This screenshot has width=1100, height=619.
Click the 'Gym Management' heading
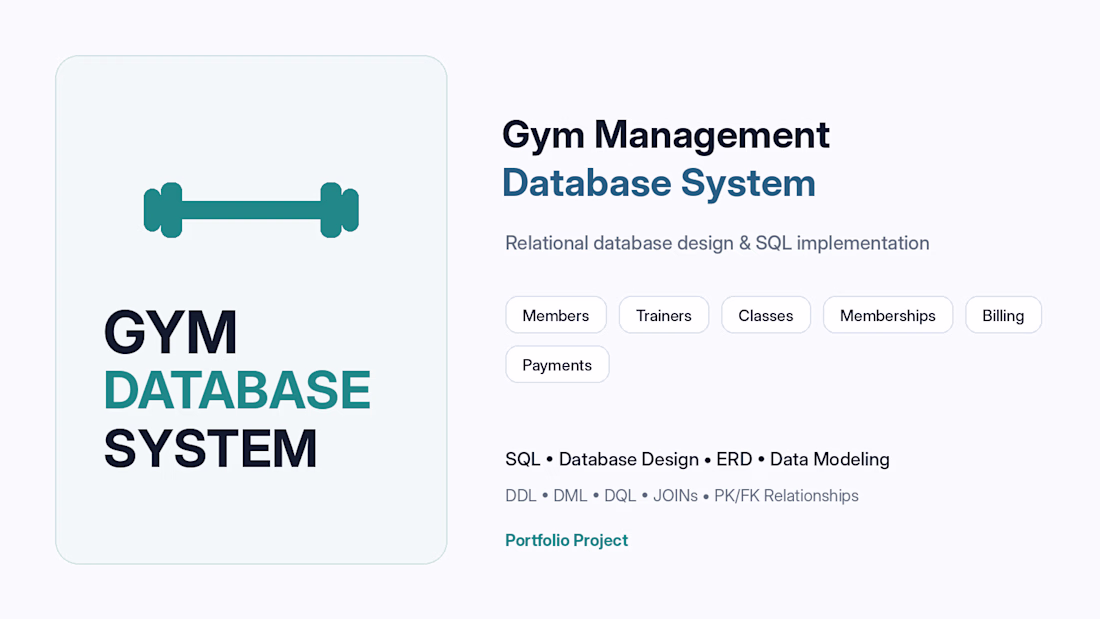666,135
